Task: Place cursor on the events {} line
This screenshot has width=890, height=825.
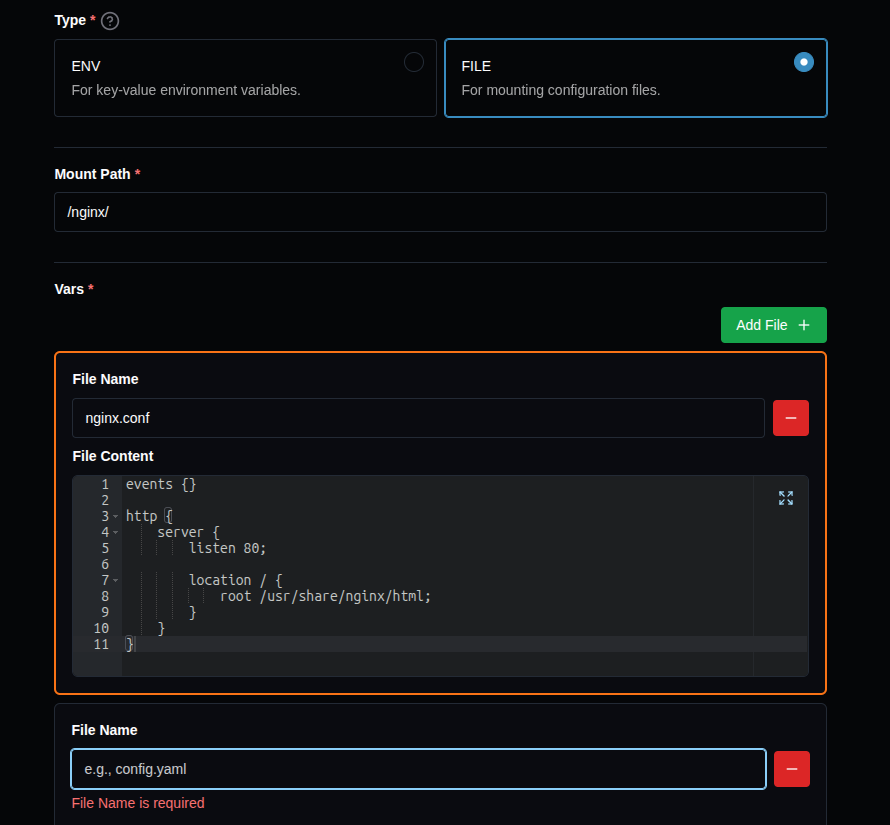Action: 161,484
